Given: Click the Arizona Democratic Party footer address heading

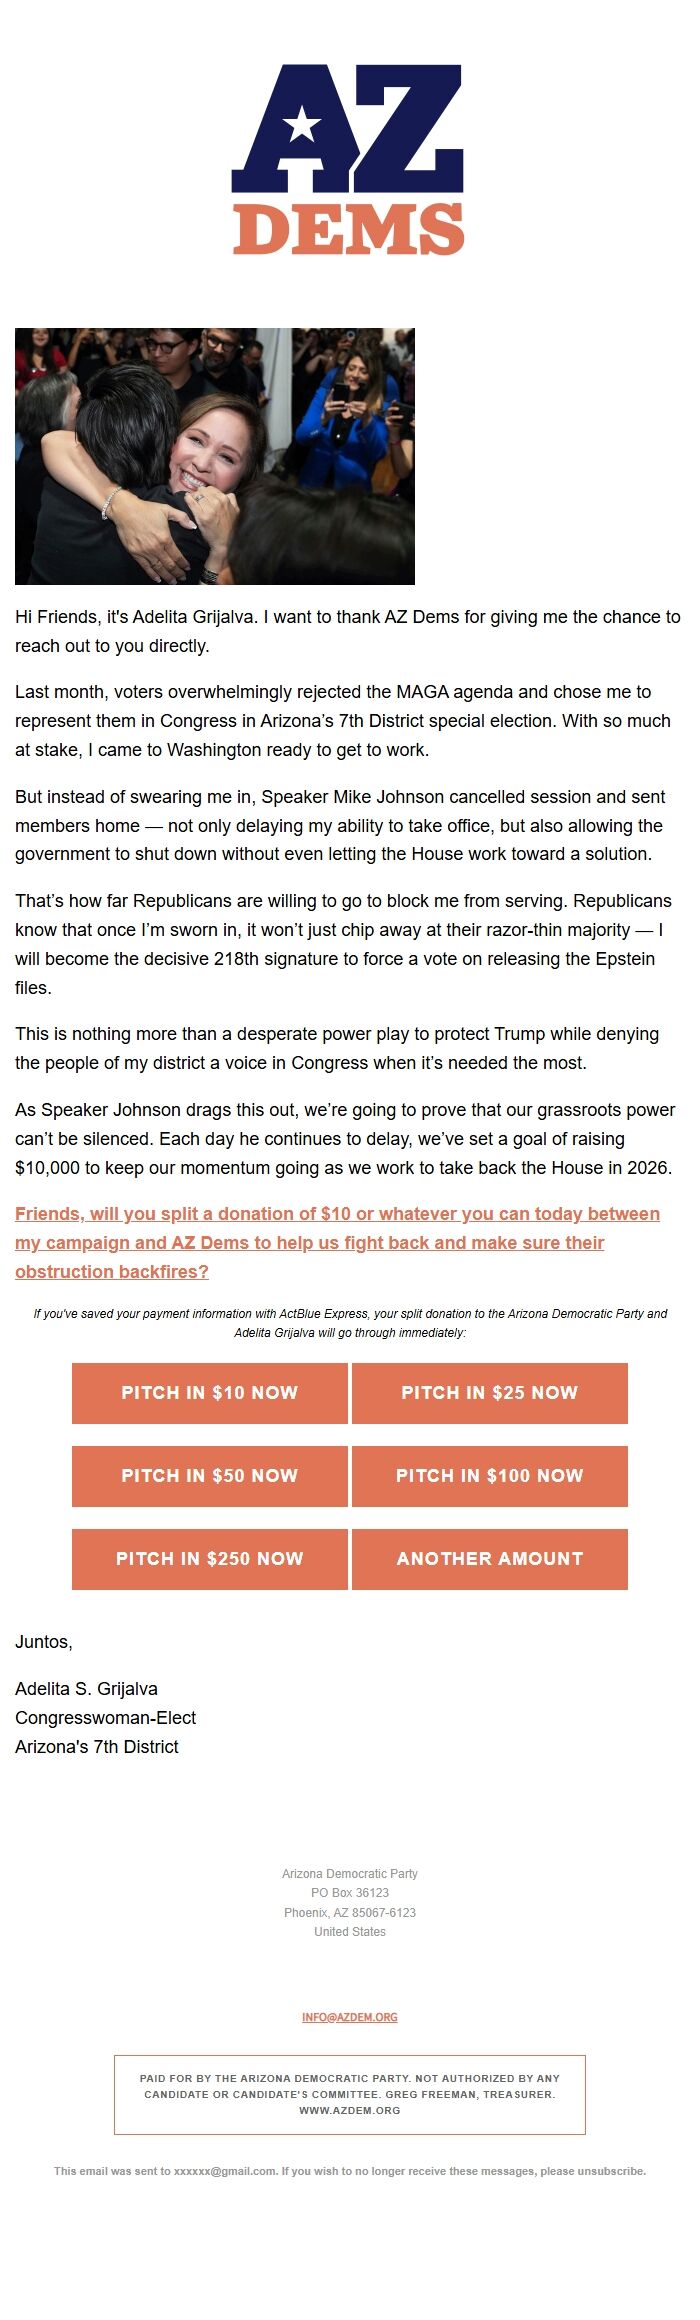Looking at the screenshot, I should click(x=350, y=1873).
